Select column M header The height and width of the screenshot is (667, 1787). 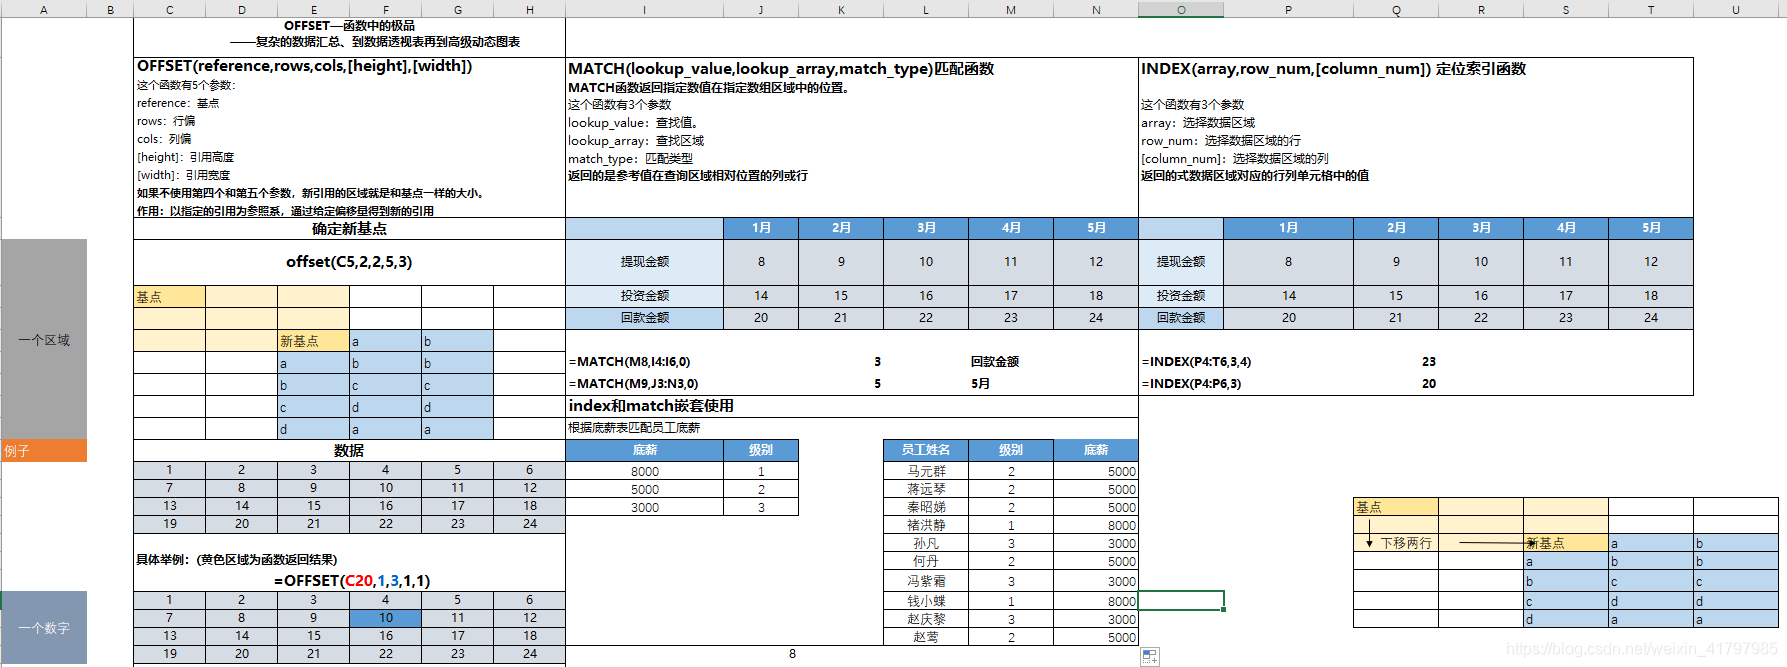pos(1011,9)
